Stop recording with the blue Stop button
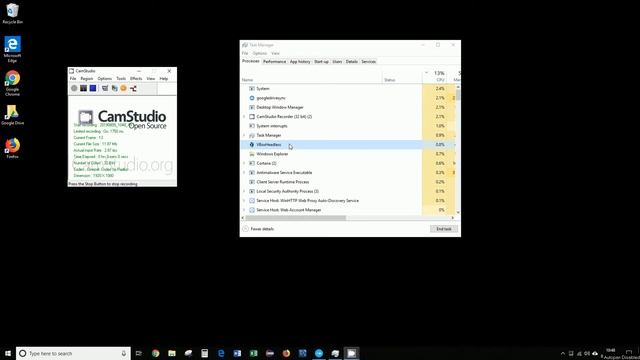 [93, 88]
